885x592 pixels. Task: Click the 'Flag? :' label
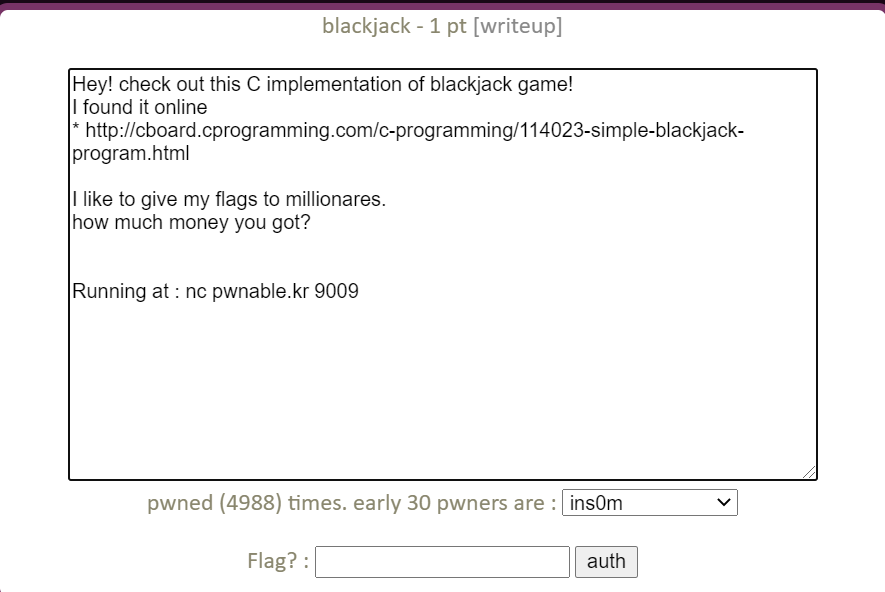[278, 561]
